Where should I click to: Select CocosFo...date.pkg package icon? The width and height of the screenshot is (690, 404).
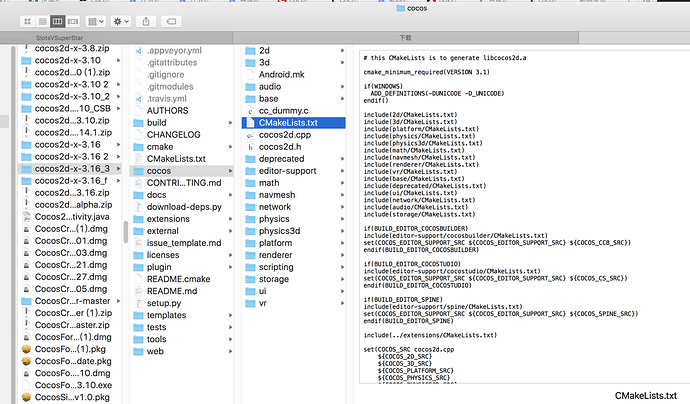tap(26, 361)
